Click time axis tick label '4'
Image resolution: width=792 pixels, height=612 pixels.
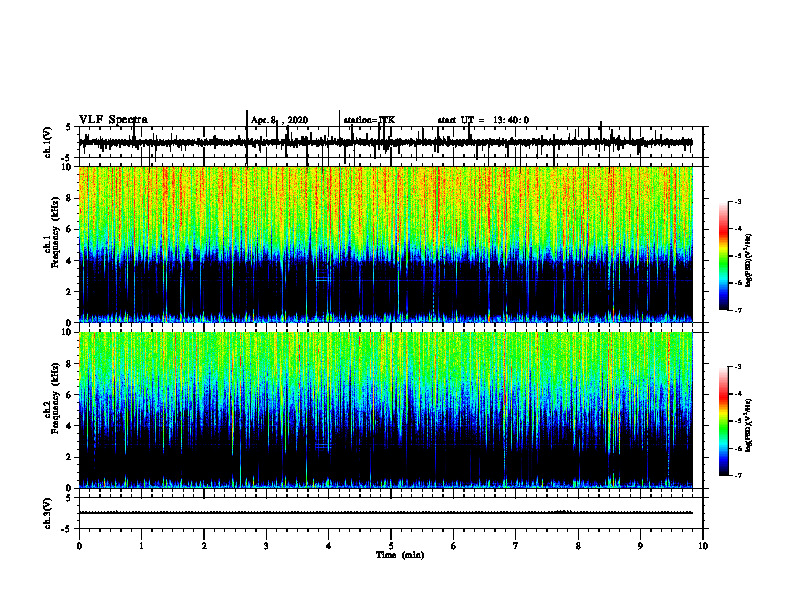(x=329, y=546)
